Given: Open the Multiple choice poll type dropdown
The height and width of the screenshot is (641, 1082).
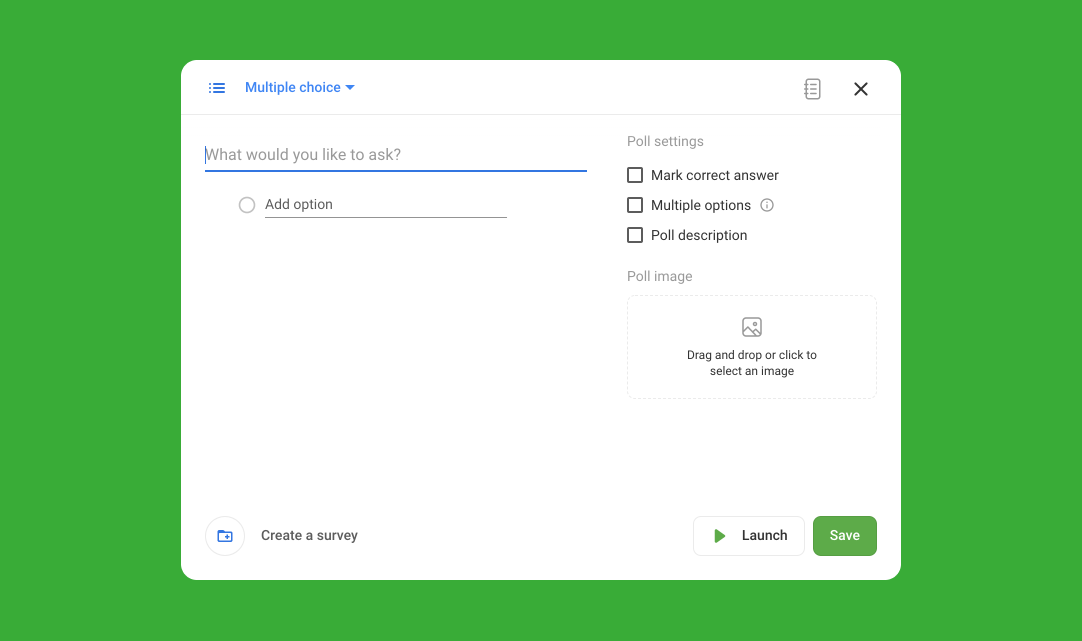Looking at the screenshot, I should tap(299, 88).
